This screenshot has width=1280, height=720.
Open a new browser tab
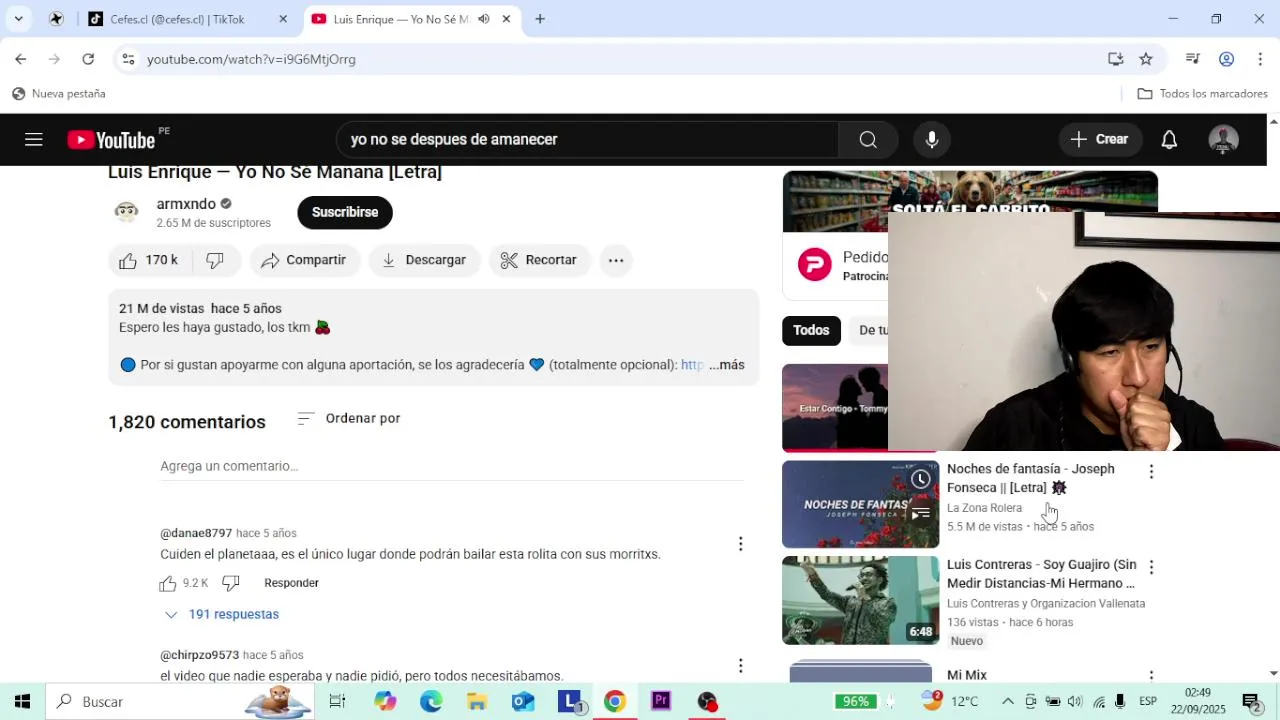[x=540, y=19]
